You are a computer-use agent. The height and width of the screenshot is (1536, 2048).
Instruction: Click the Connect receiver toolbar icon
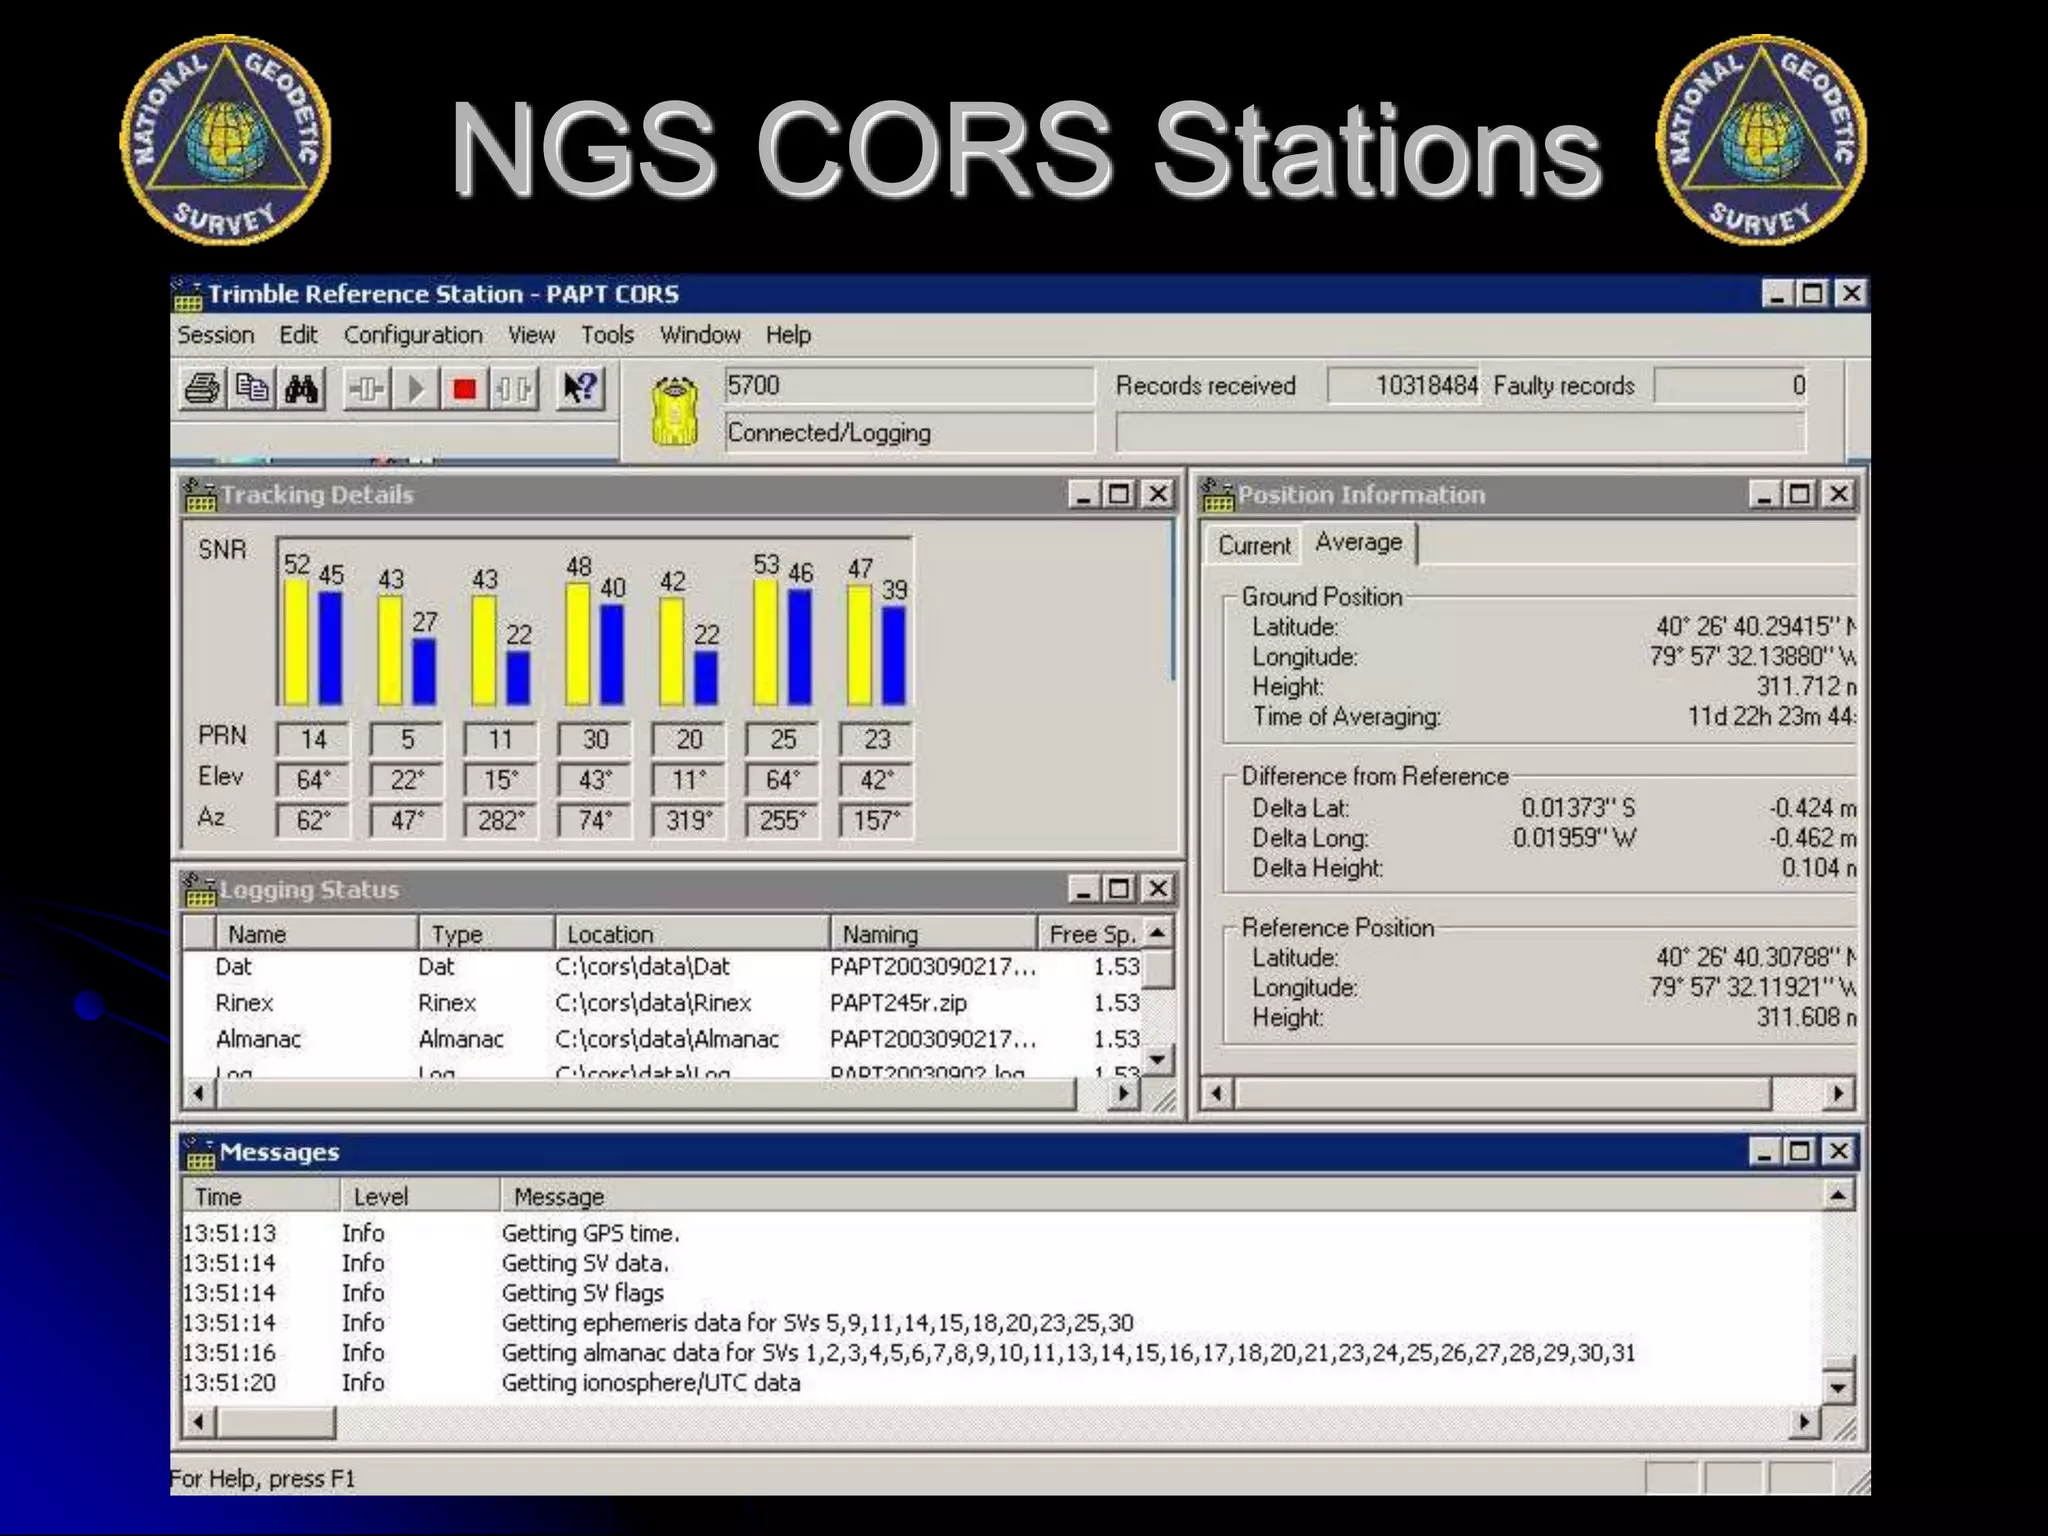pyautogui.click(x=366, y=389)
